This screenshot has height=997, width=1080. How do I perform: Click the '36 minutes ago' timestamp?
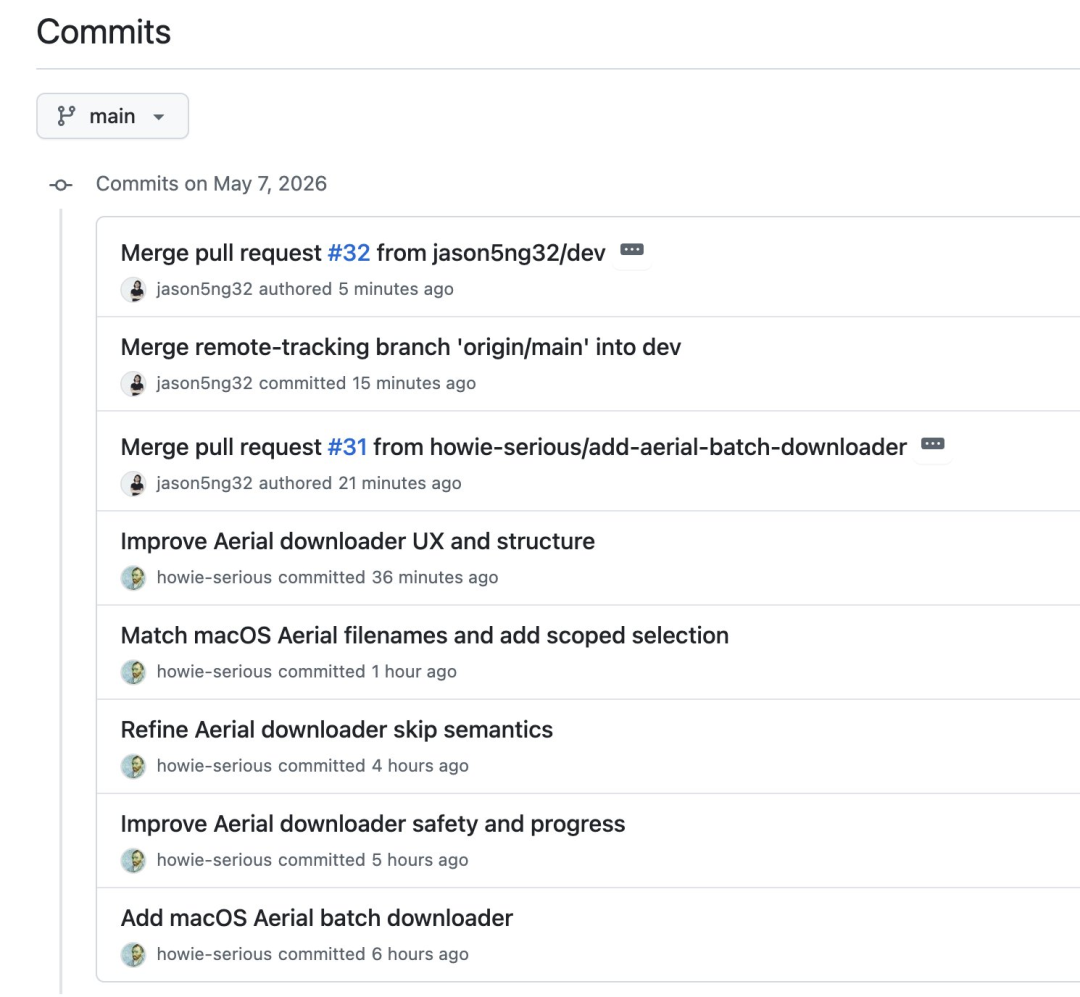tap(435, 577)
